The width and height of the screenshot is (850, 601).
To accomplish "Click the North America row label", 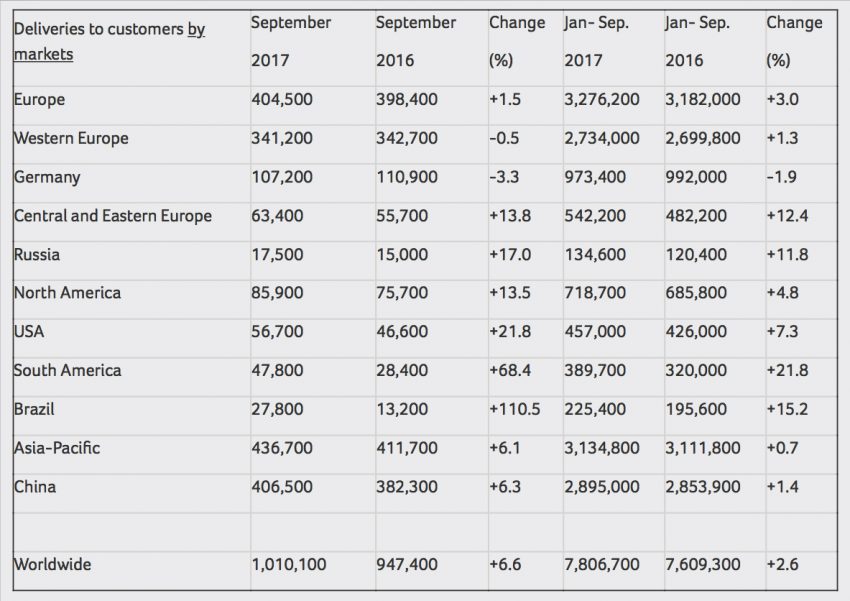I will [67, 293].
